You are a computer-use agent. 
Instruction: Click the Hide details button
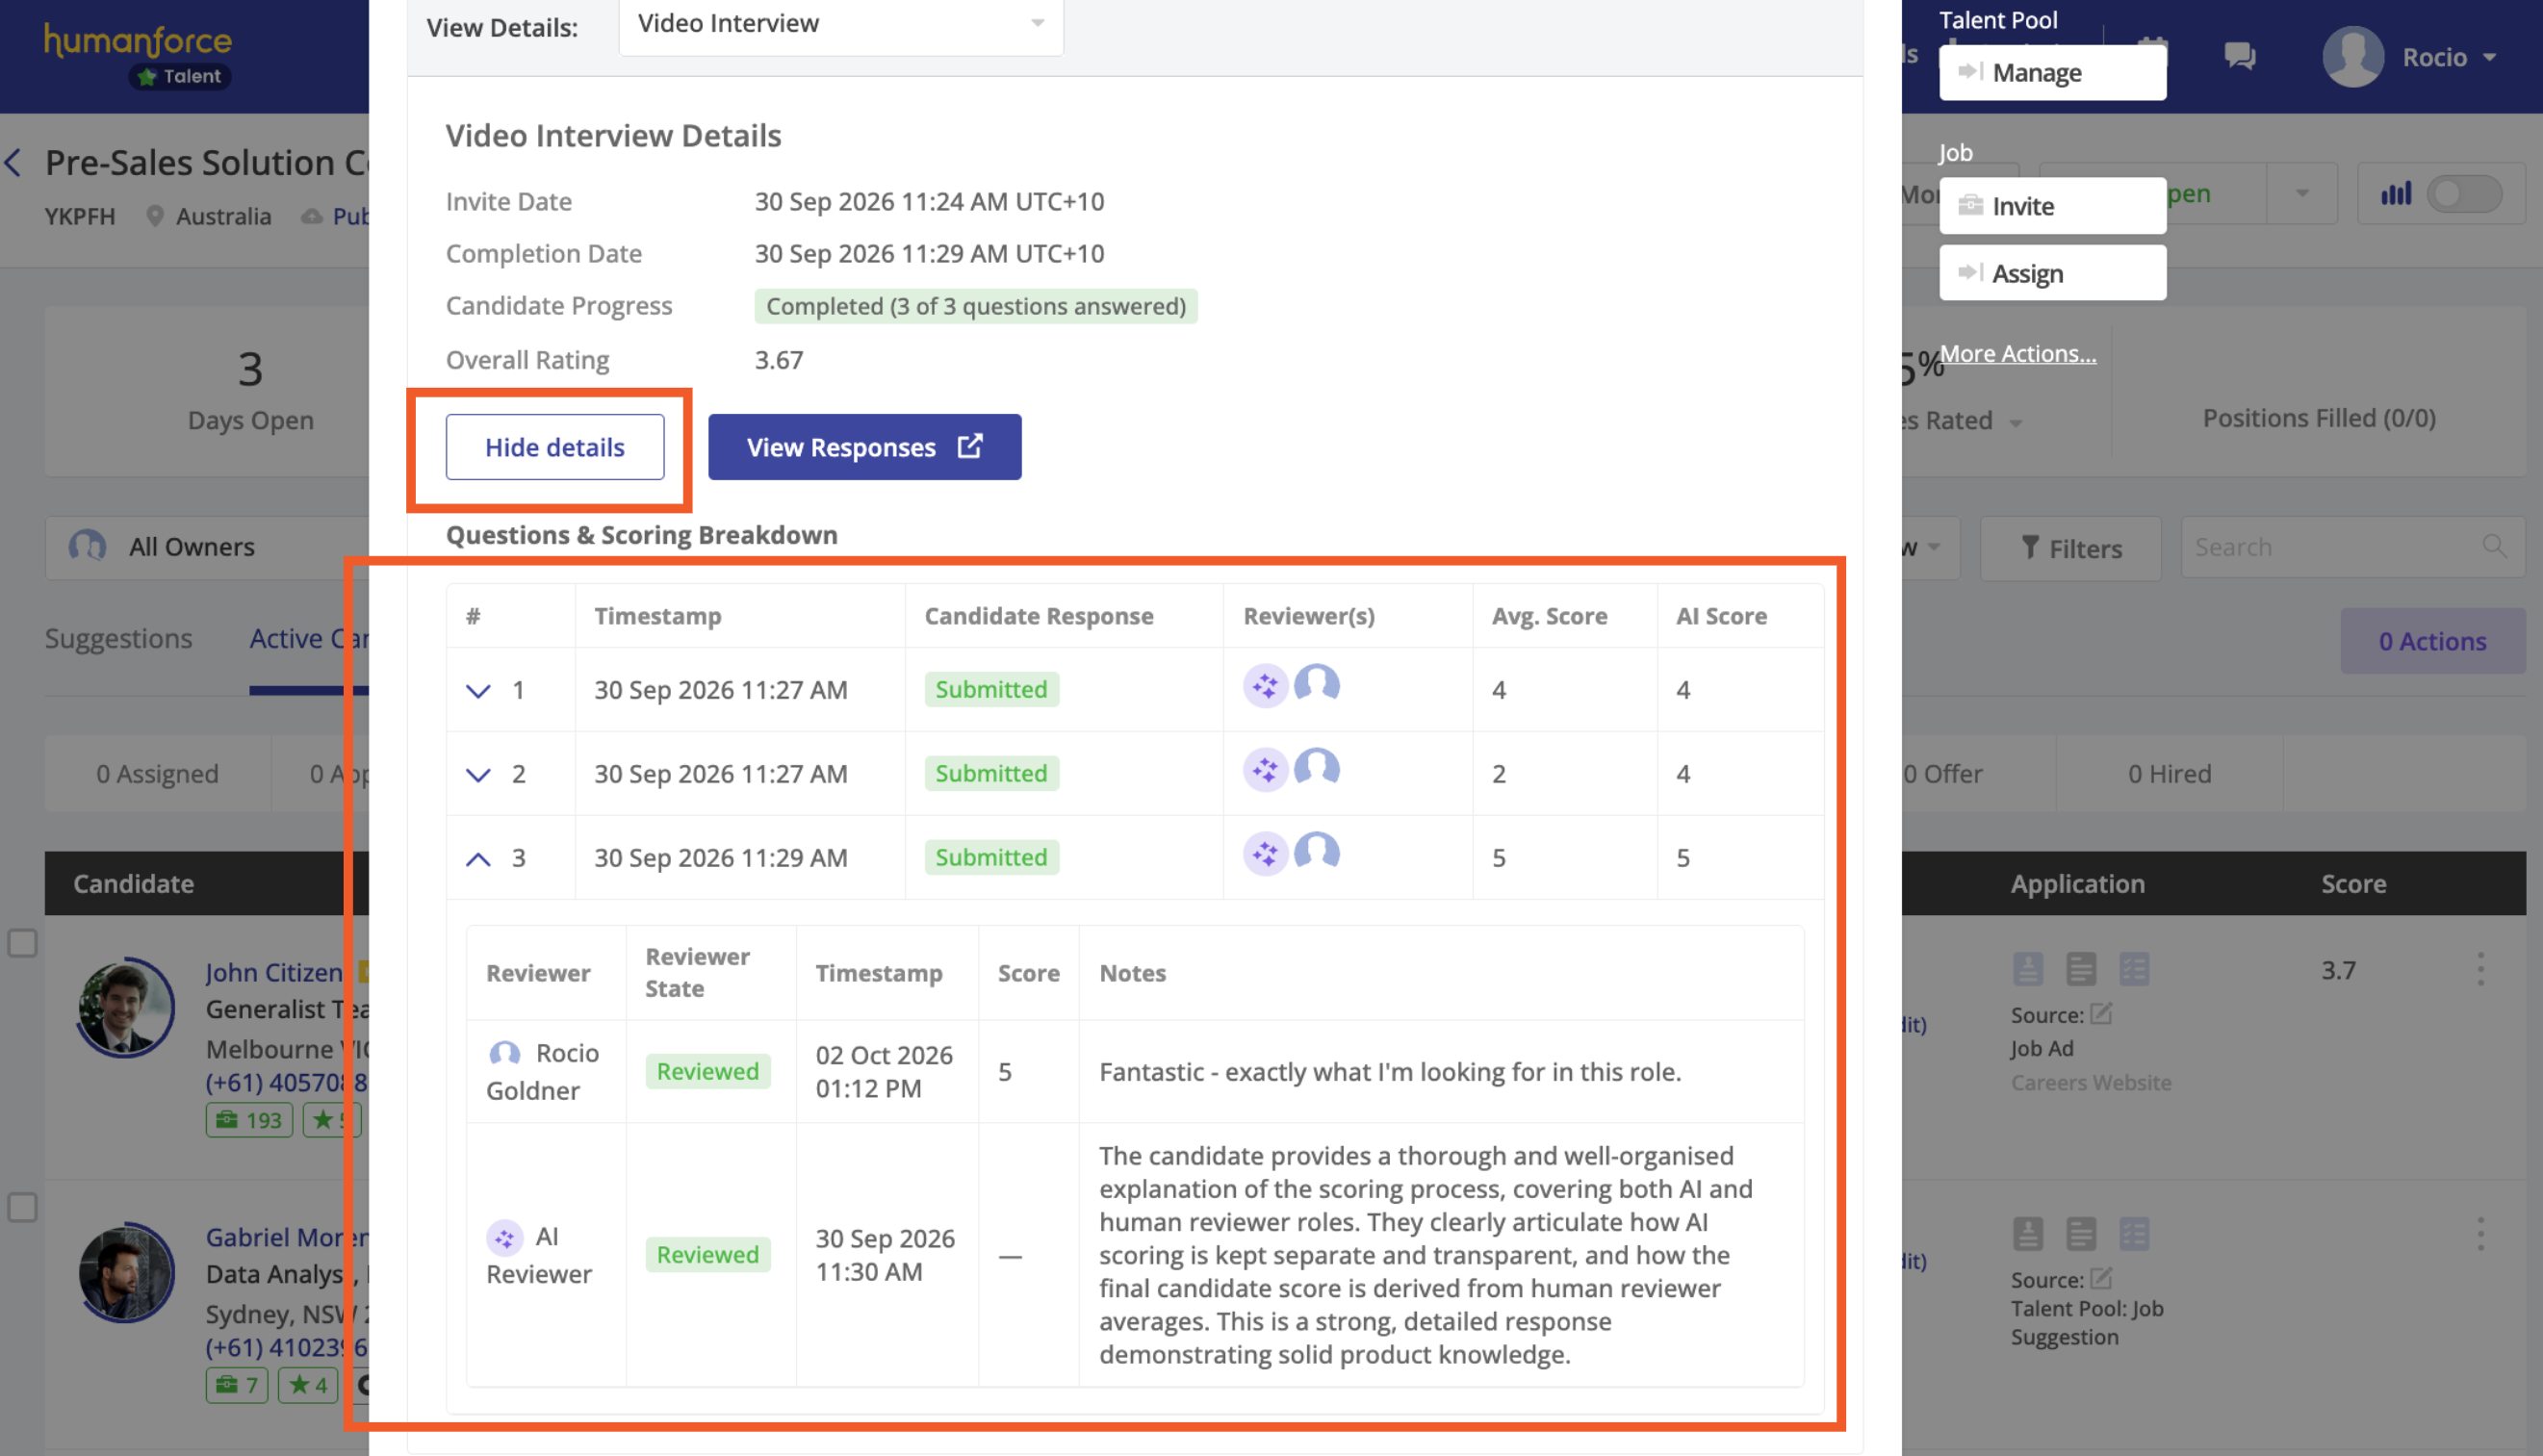point(555,447)
